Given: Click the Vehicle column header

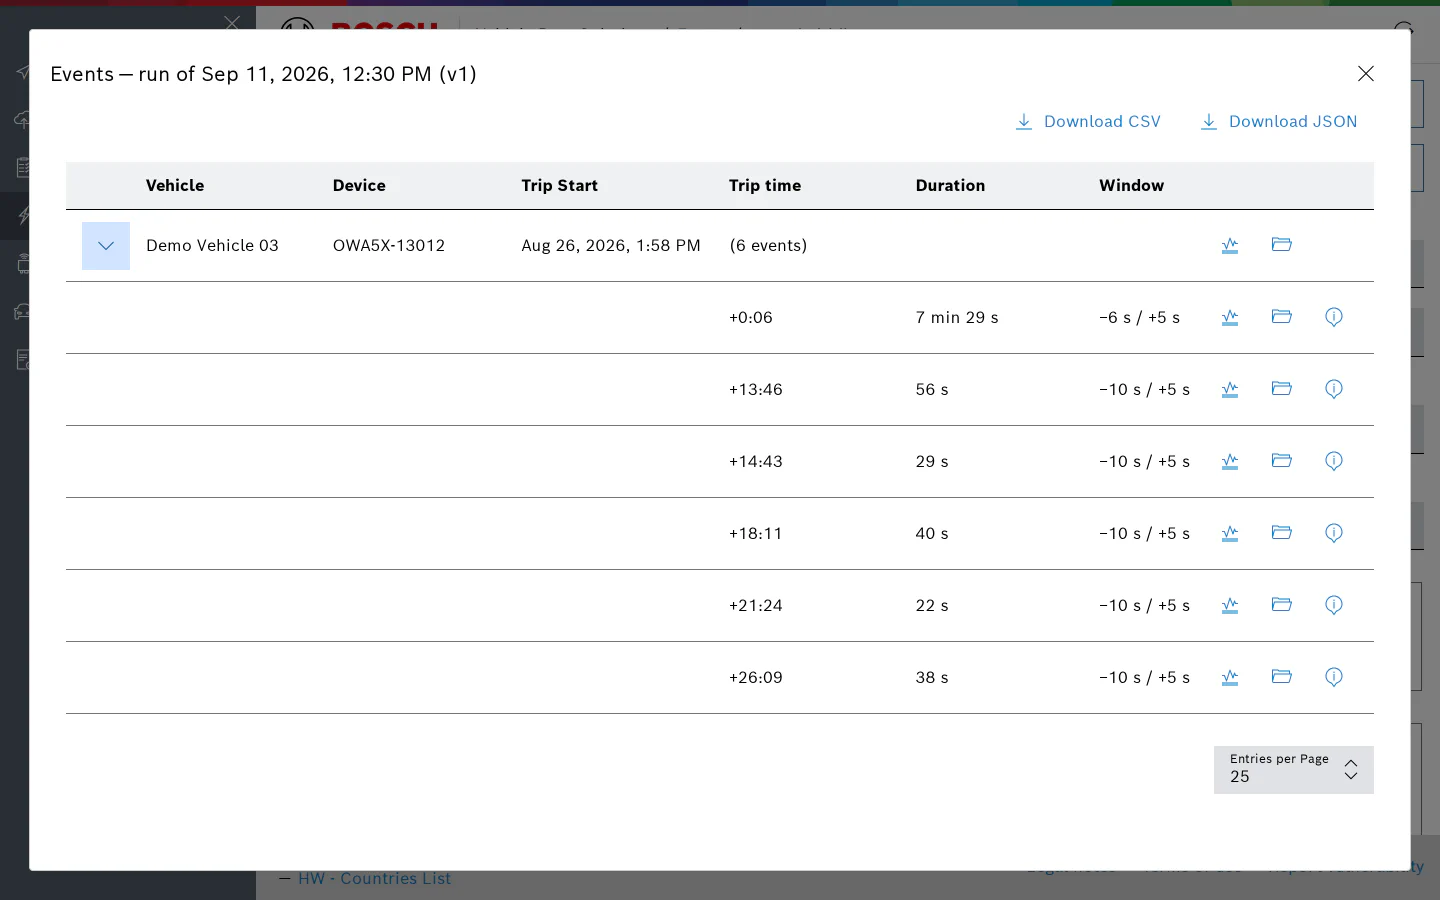Looking at the screenshot, I should pos(175,186).
